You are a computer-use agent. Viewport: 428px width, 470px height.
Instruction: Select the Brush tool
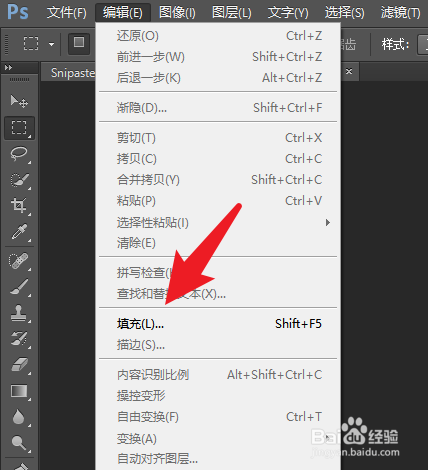pos(19,287)
